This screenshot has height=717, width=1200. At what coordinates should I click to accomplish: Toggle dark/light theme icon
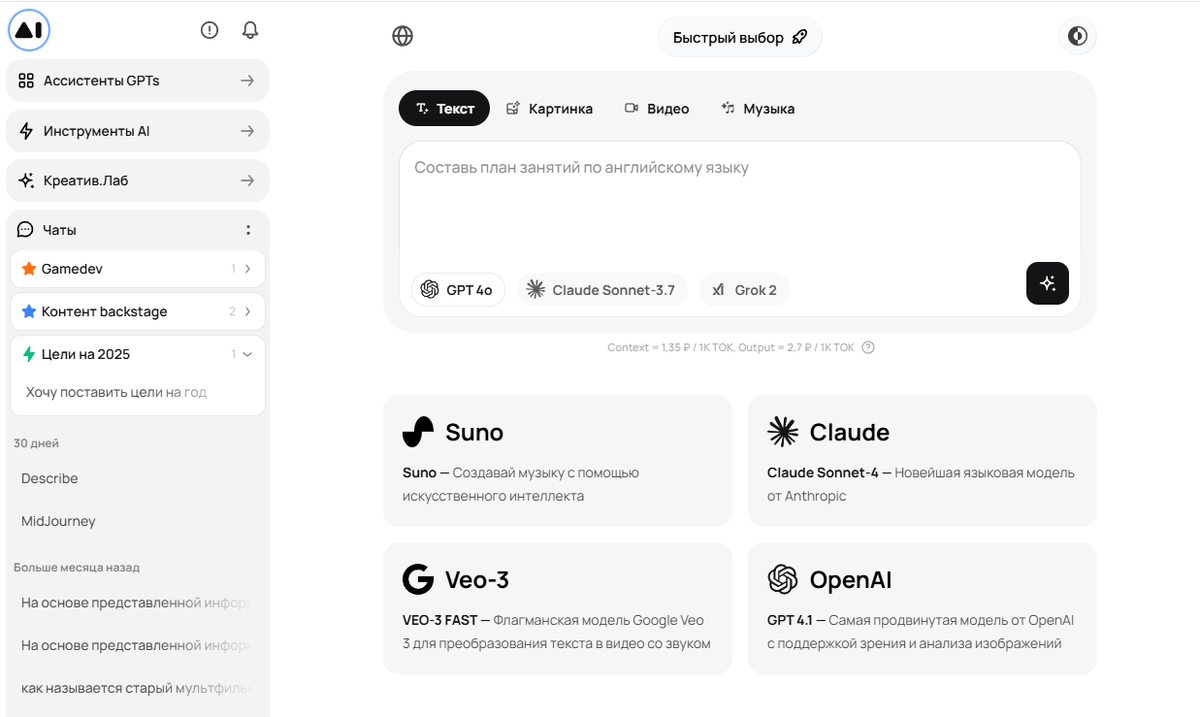1077,37
